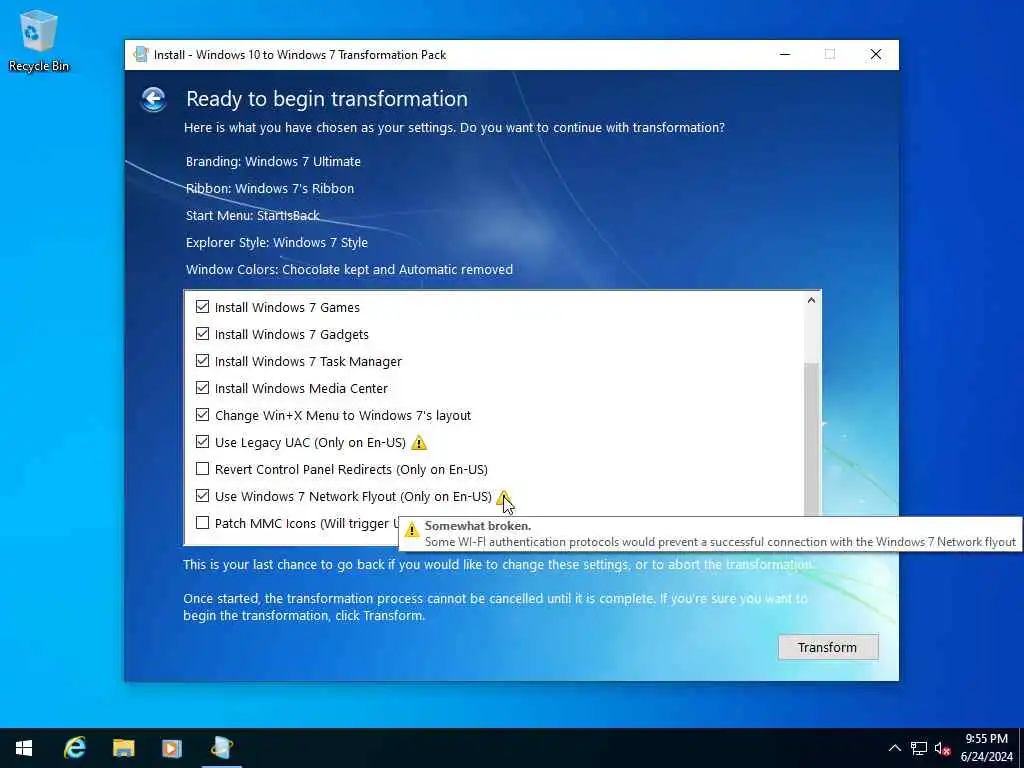The width and height of the screenshot is (1024, 768).
Task: Click the Ready to begin transformation heading
Action: 327,99
